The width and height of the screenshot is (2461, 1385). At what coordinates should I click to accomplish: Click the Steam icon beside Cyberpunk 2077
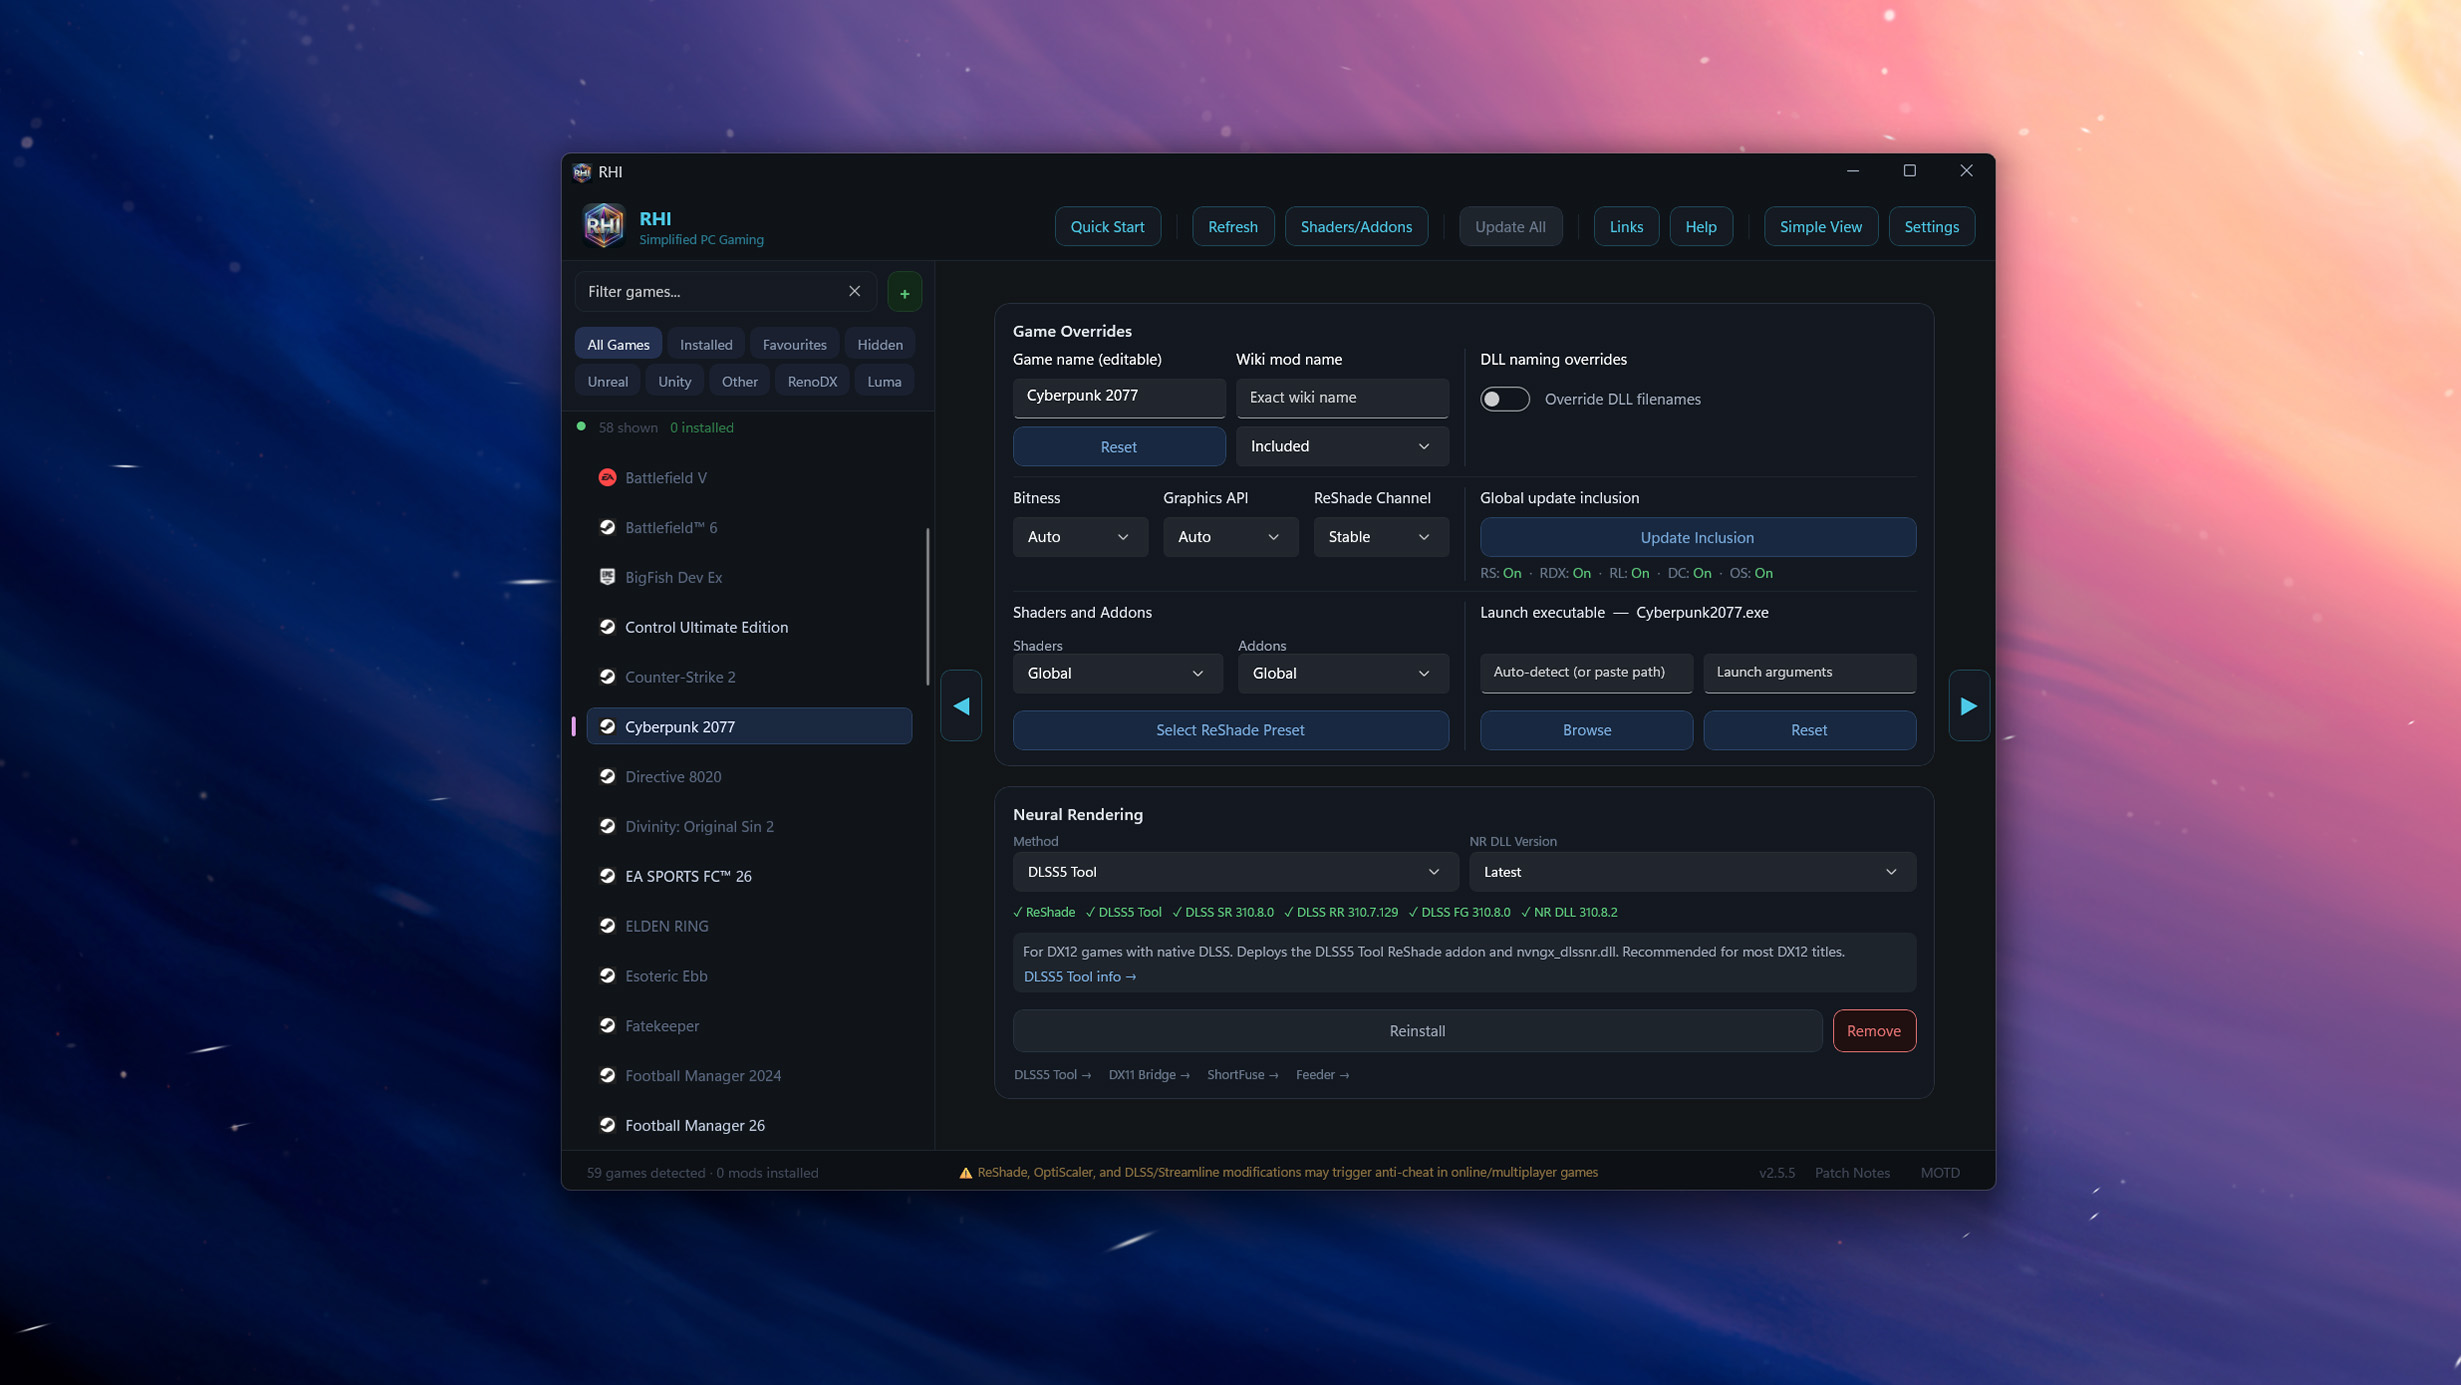coord(607,727)
